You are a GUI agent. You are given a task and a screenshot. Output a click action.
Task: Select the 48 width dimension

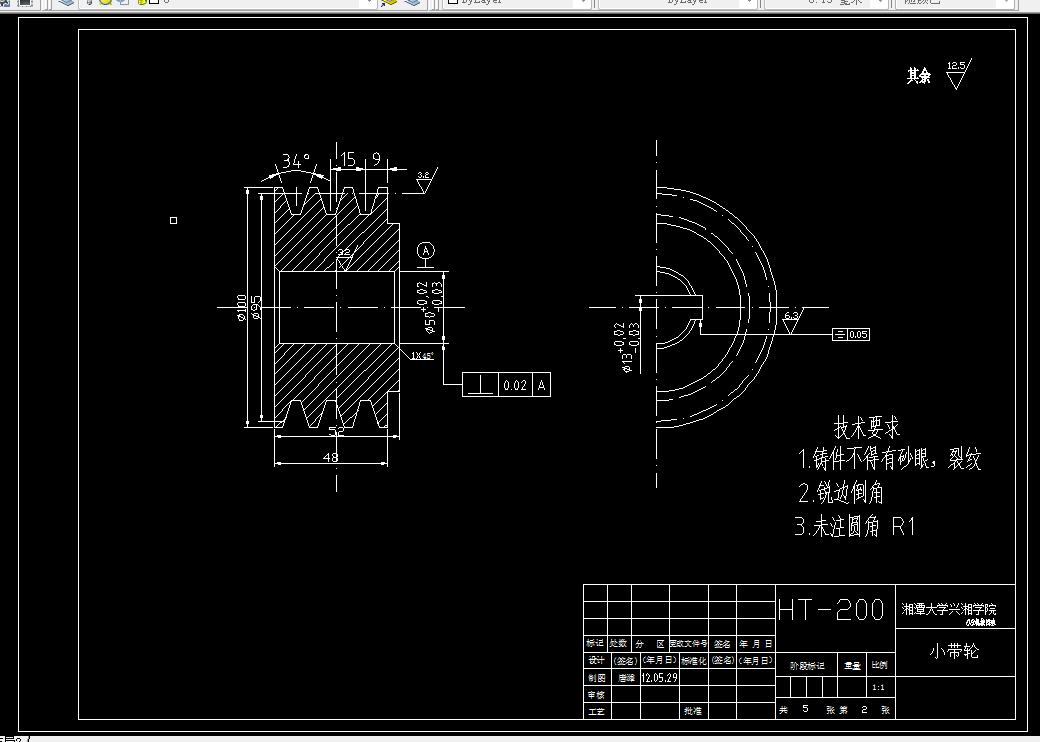330,457
